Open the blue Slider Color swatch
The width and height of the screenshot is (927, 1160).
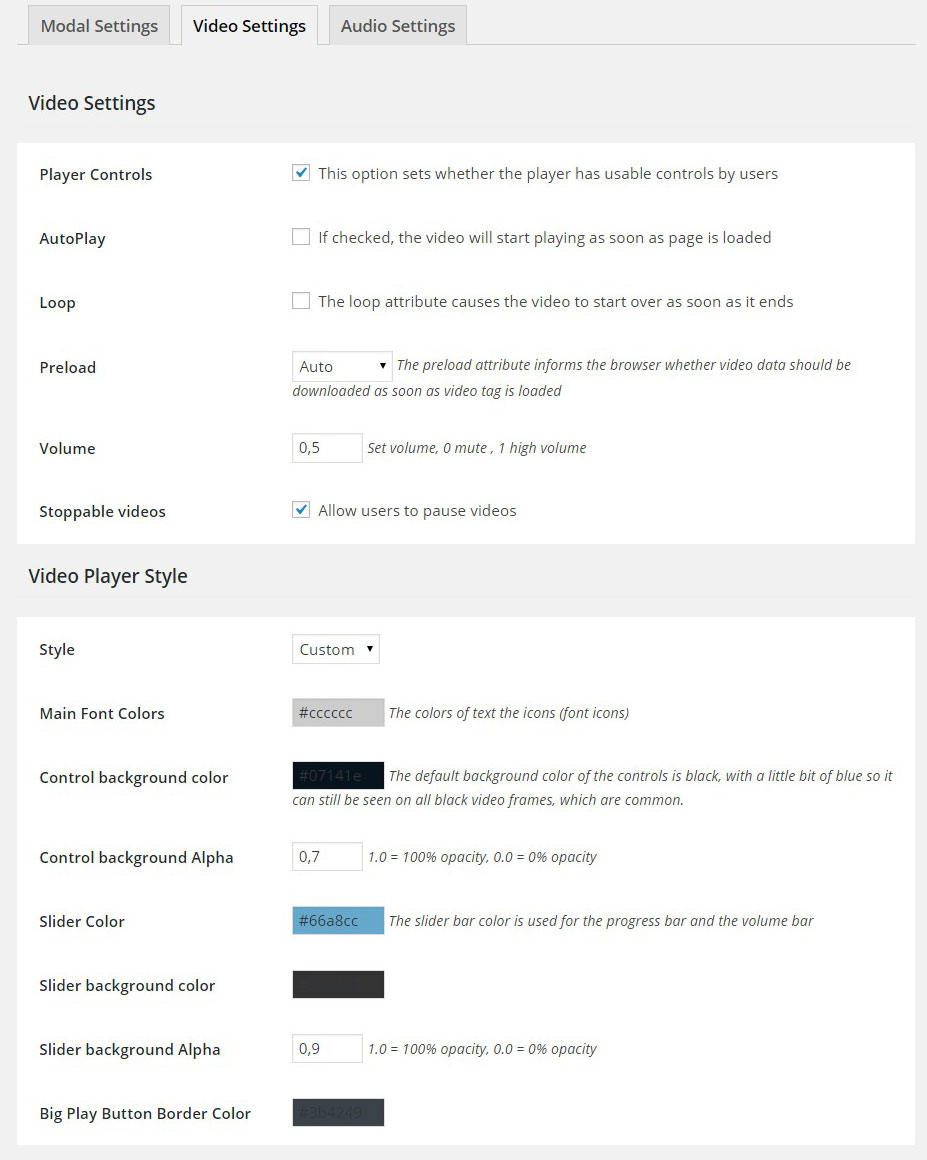[338, 920]
